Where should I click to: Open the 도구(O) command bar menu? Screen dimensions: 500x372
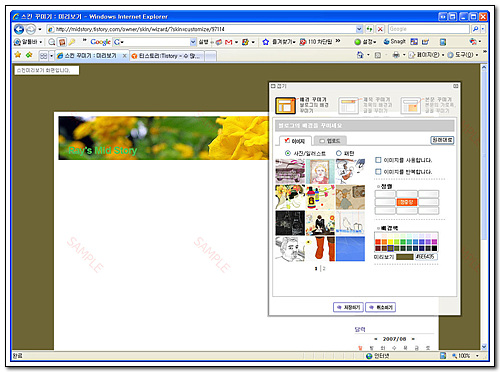click(463, 55)
